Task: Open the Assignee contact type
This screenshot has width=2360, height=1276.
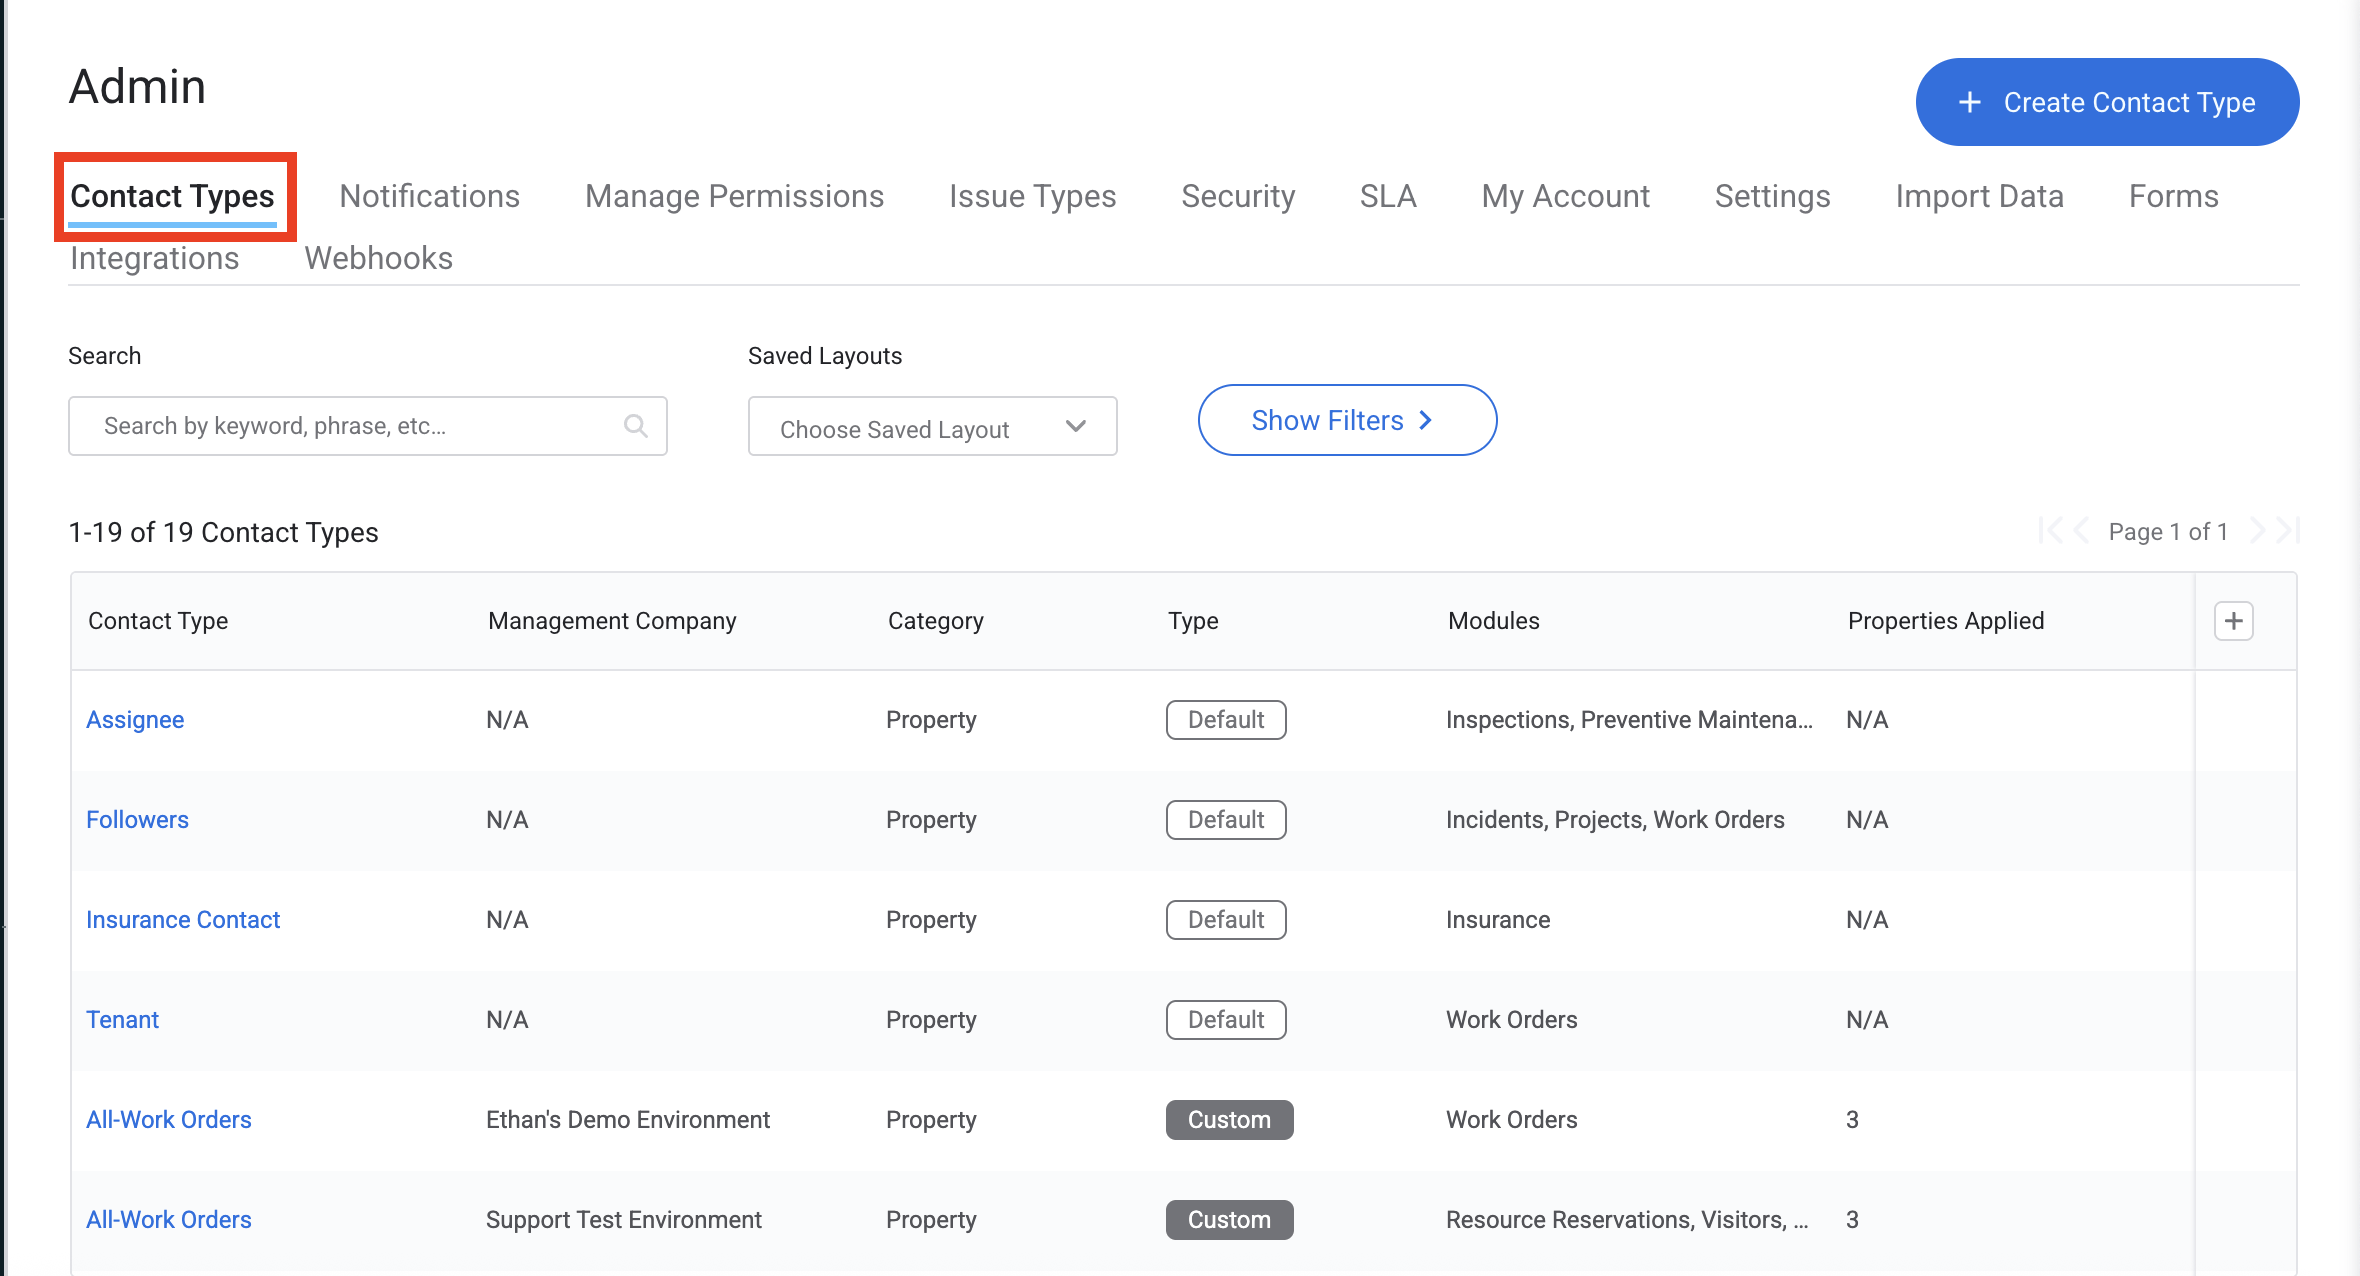Action: coord(135,719)
